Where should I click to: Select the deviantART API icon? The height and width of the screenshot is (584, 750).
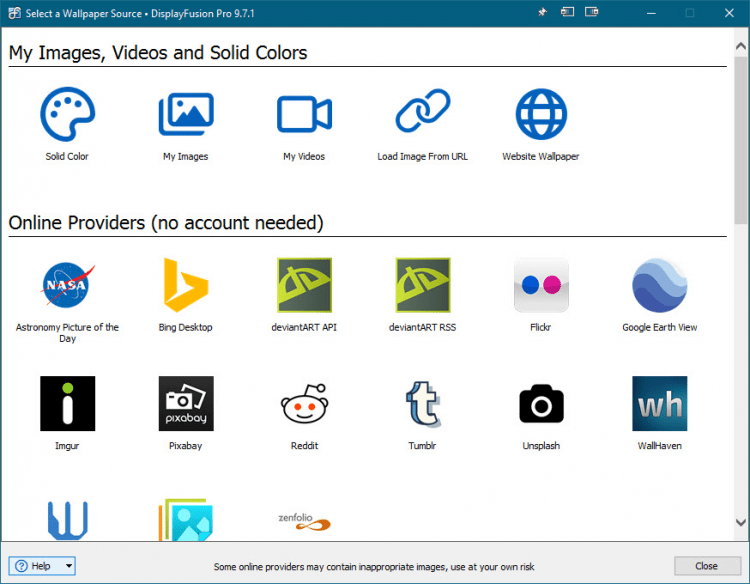tap(304, 285)
